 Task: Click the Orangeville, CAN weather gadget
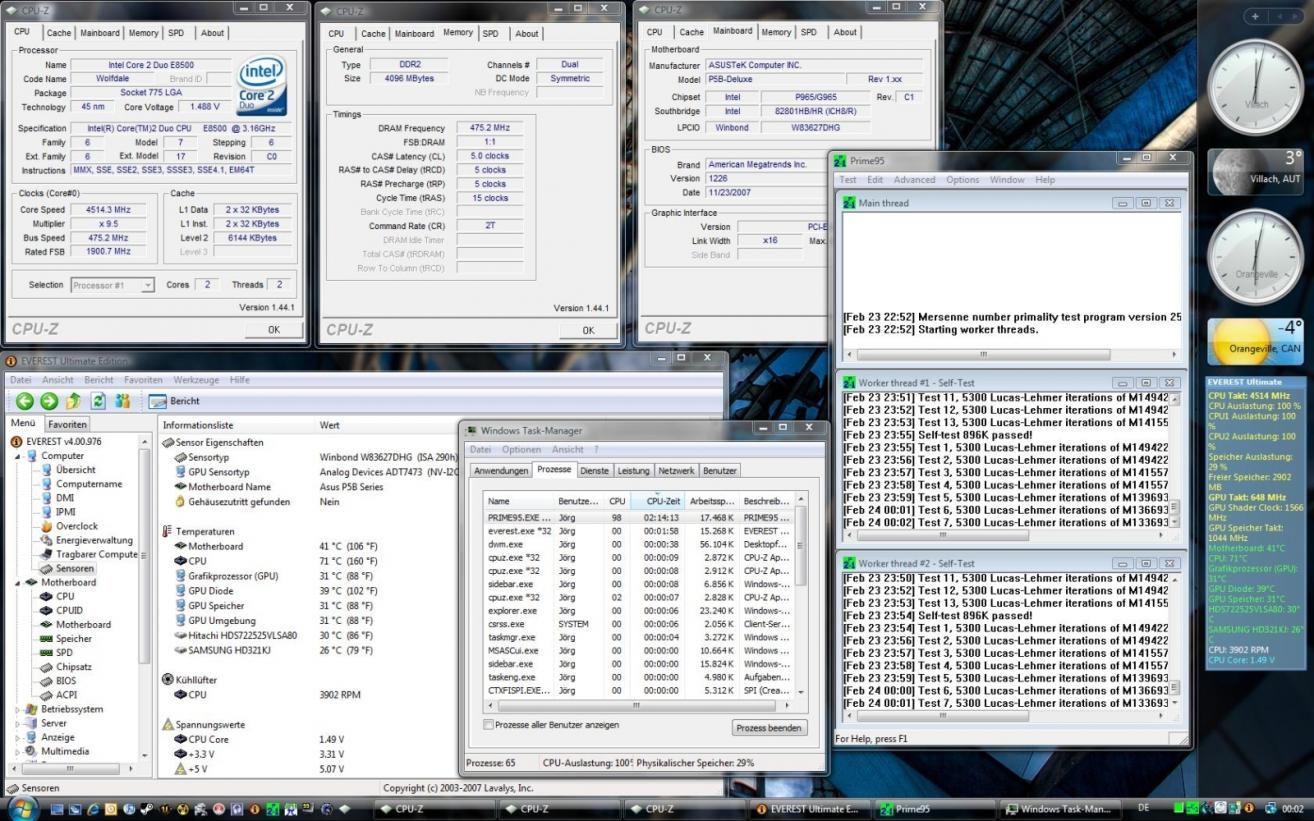(x=1256, y=342)
